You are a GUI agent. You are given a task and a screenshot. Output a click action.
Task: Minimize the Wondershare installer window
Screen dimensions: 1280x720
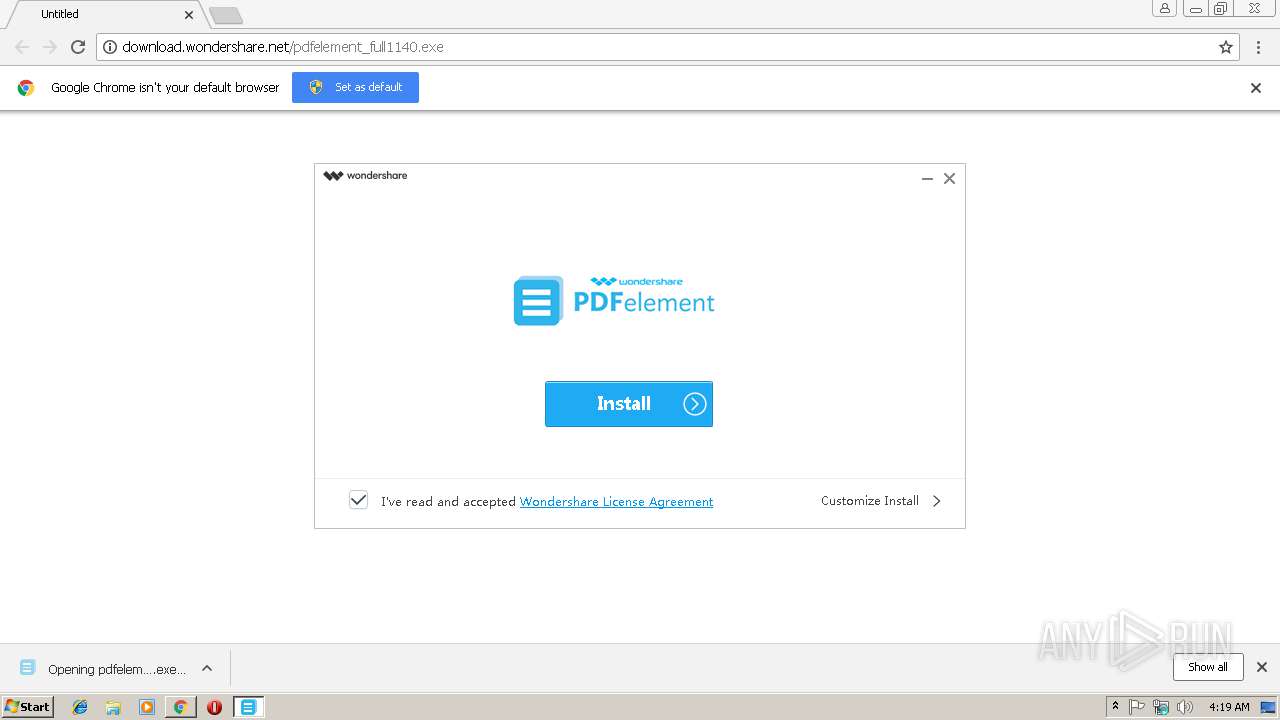927,179
